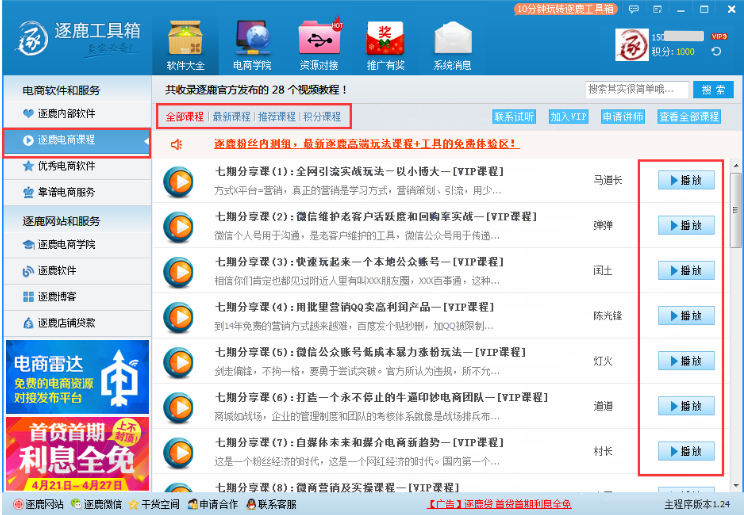Open the 10分钟玩转逐鹿工具箱 banner

(x=566, y=9)
